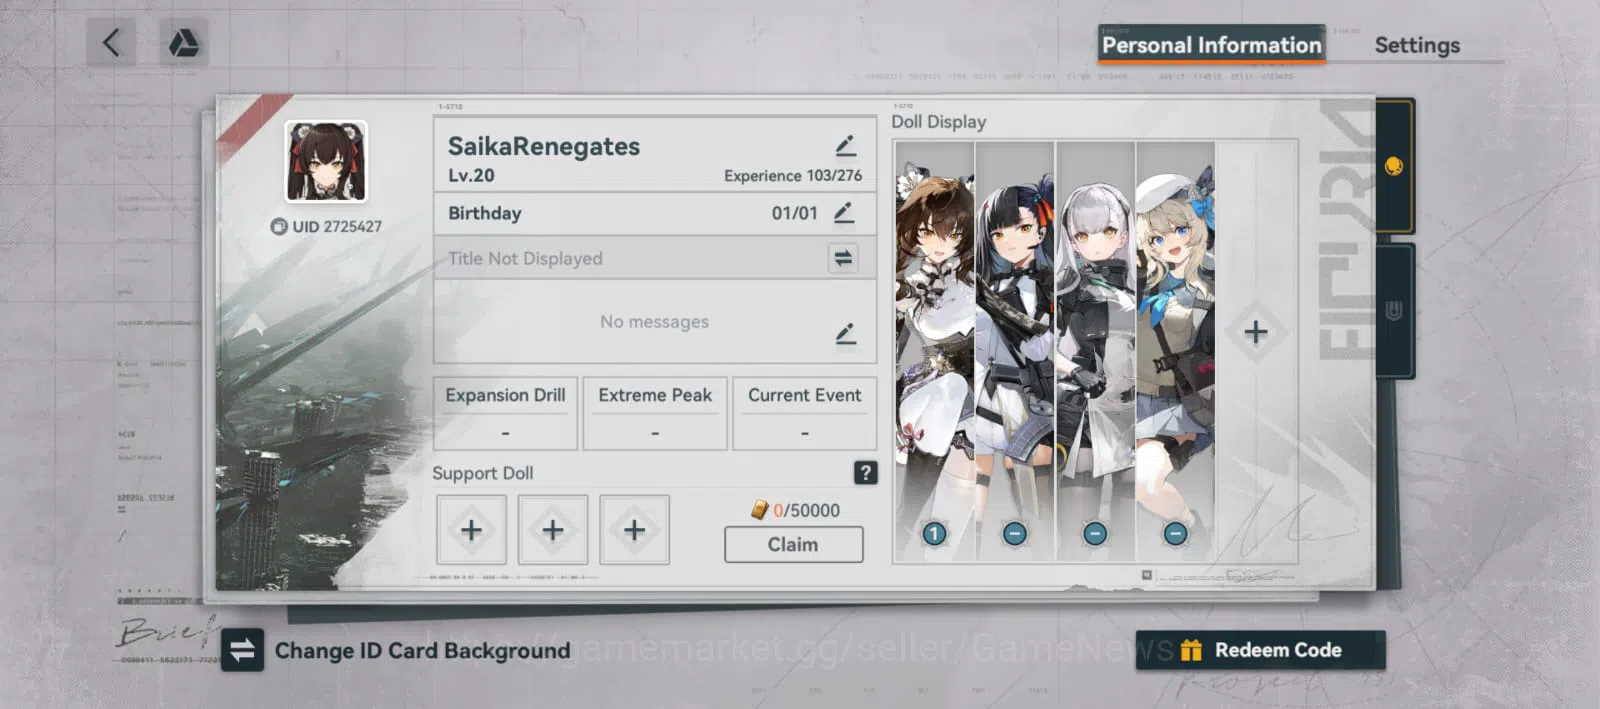Swap the displayed title
The width and height of the screenshot is (1600, 709).
(x=843, y=258)
